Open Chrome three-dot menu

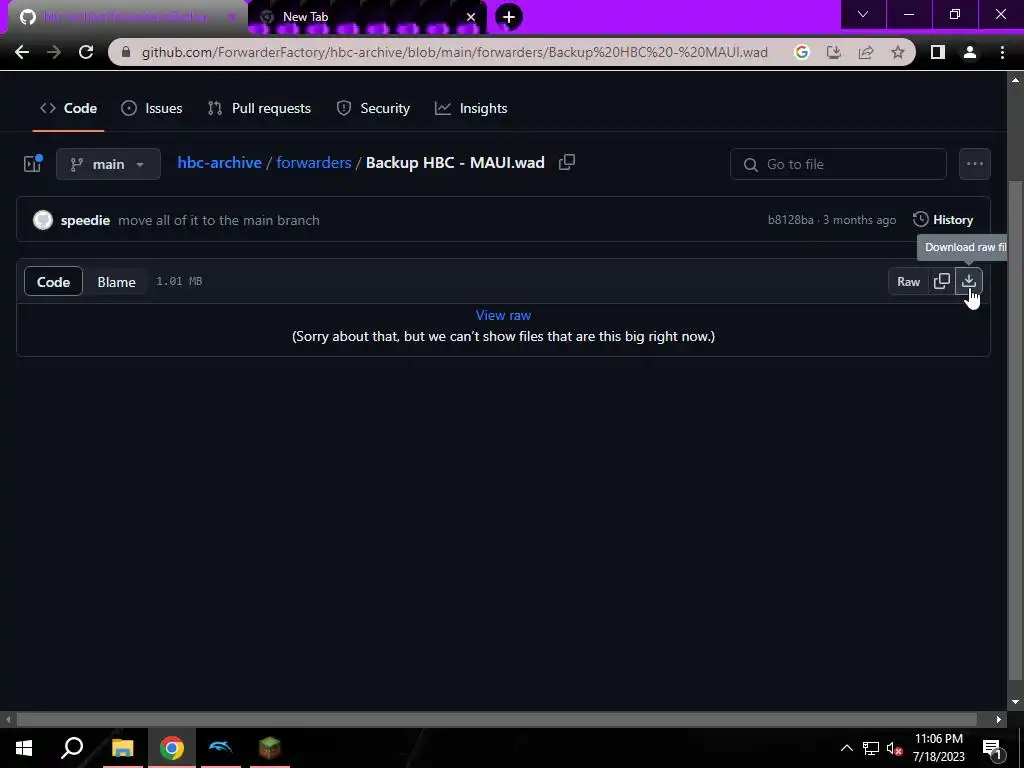[x=1002, y=52]
